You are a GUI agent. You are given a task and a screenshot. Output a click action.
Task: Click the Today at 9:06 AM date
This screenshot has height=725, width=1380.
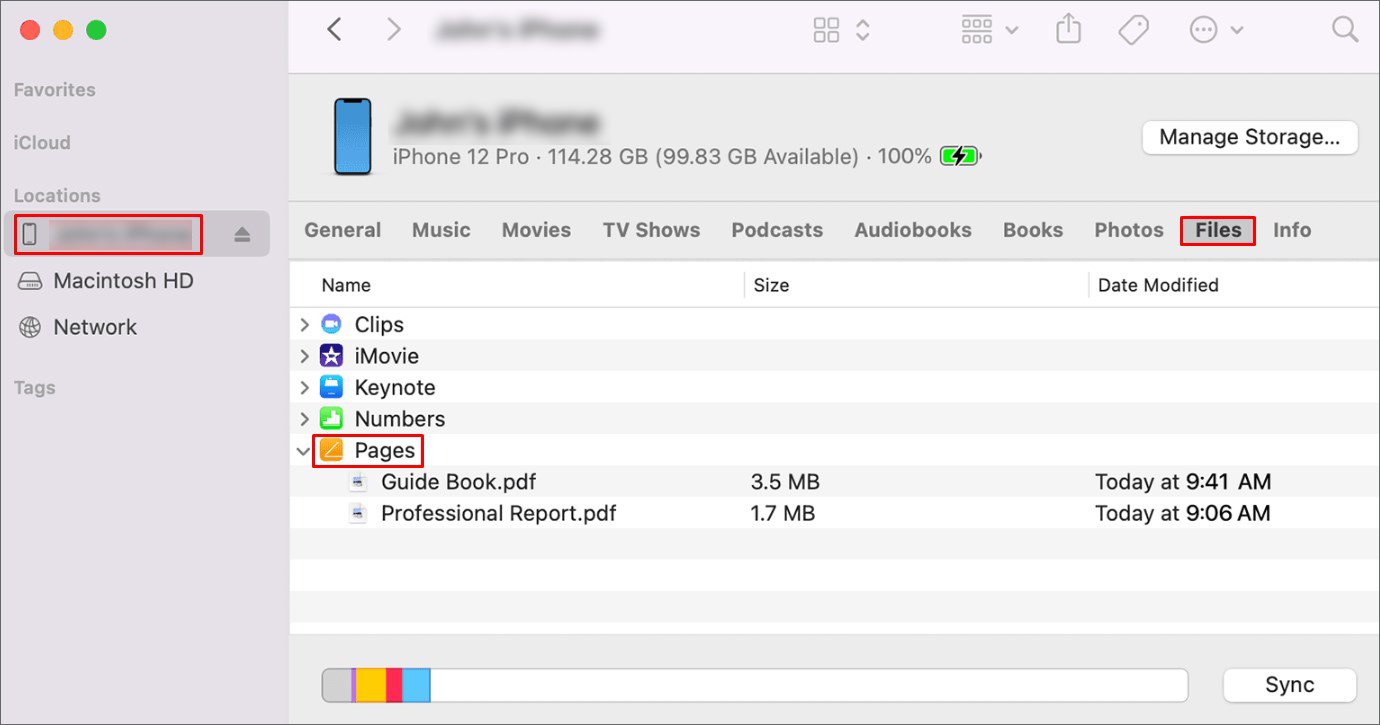1183,514
